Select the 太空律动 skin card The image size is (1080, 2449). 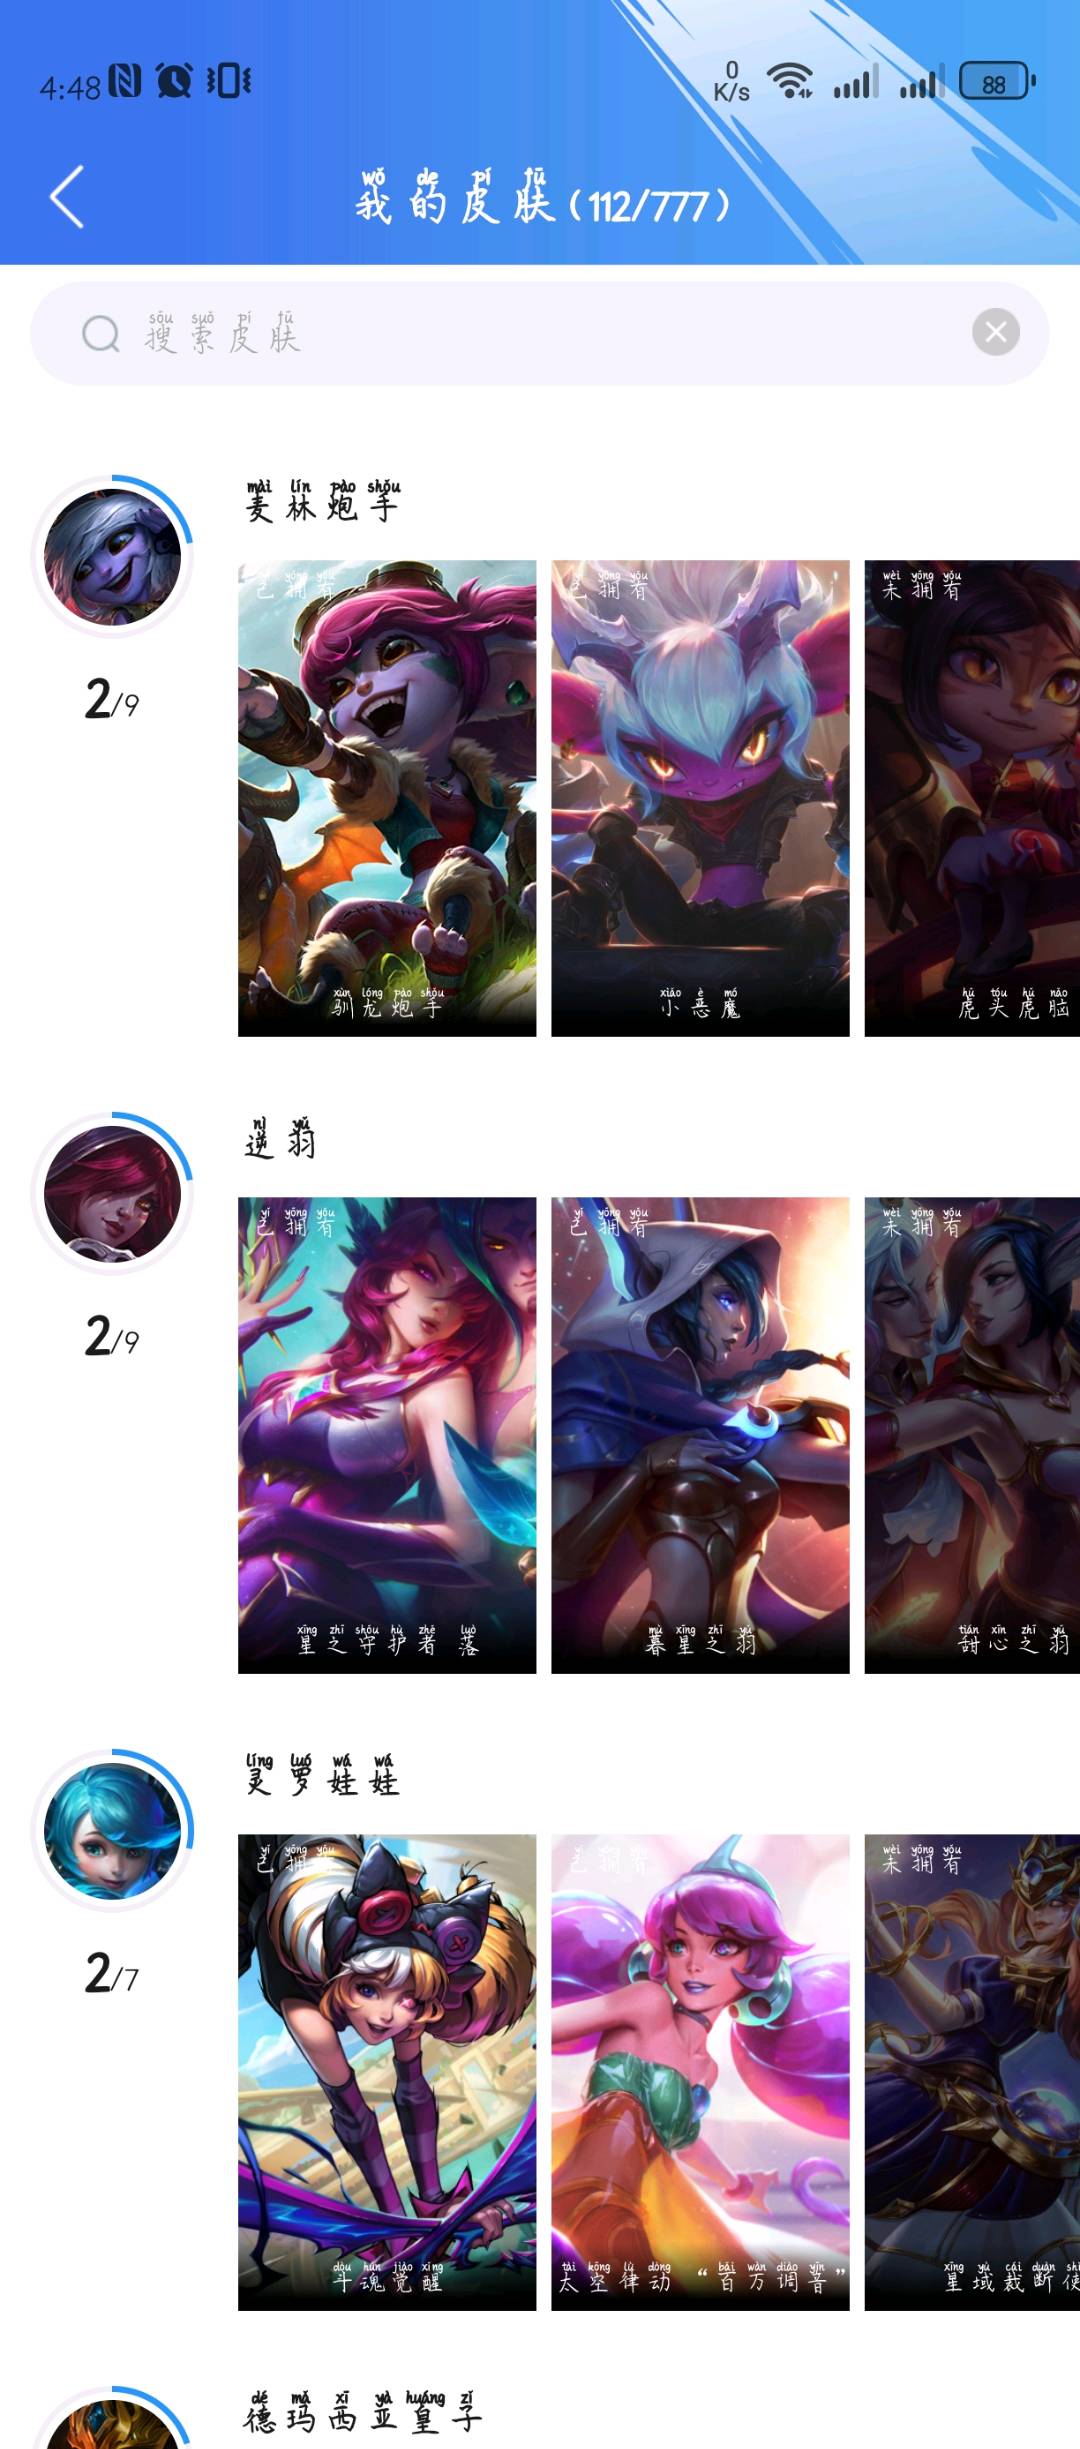(700, 2072)
